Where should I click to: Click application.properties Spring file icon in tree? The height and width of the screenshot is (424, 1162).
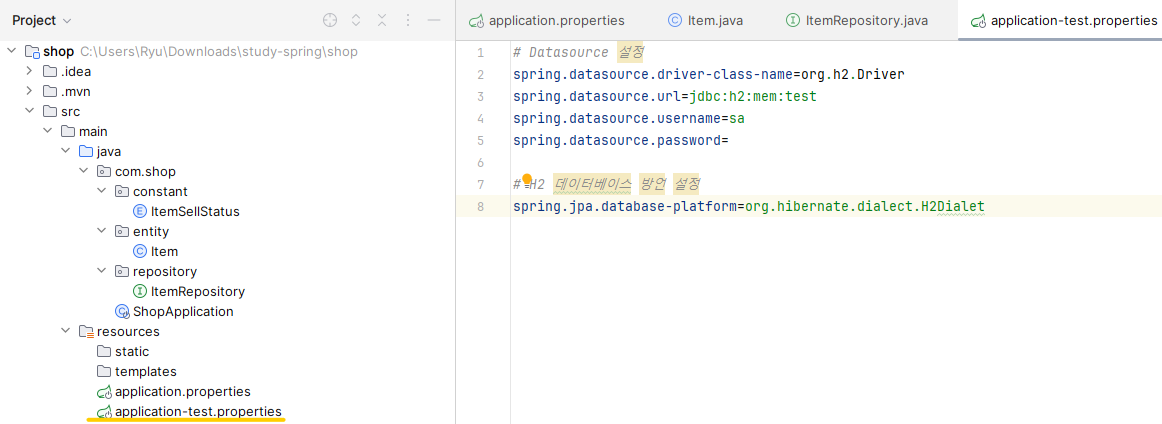[x=104, y=392]
